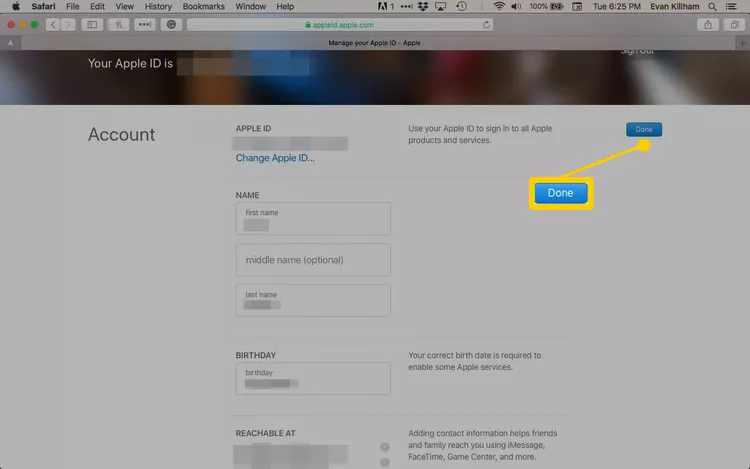Open the Safari menu

tap(43, 6)
